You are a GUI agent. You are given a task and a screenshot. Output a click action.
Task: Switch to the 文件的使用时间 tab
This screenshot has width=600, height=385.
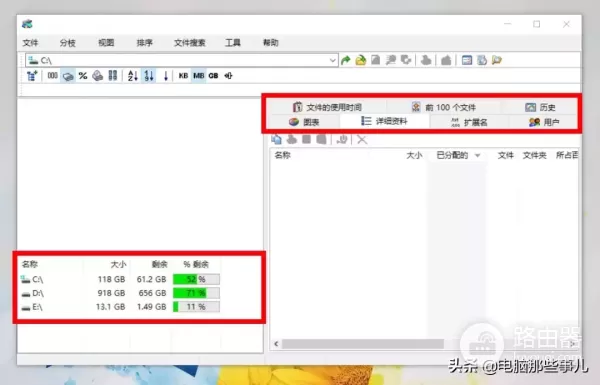pyautogui.click(x=327, y=107)
